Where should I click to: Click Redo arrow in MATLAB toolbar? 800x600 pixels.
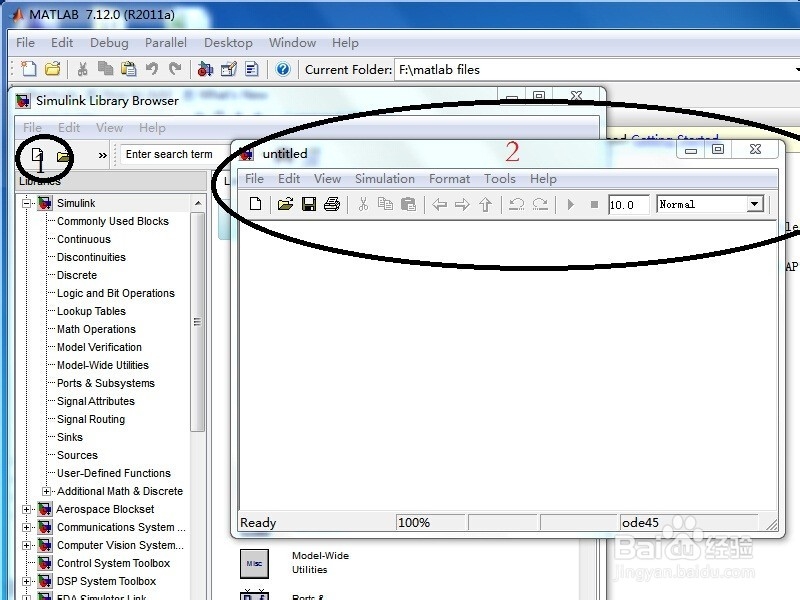click(175, 69)
